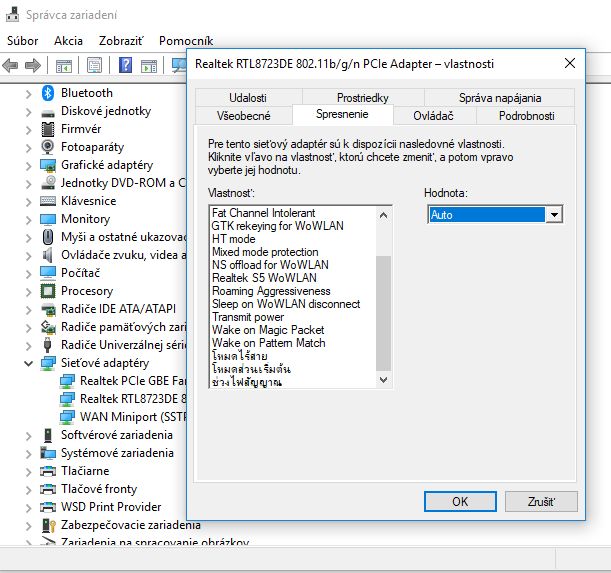Select the Zabezpečovacie zariadenia key icon
This screenshot has width=611, height=573.
pos(48,525)
